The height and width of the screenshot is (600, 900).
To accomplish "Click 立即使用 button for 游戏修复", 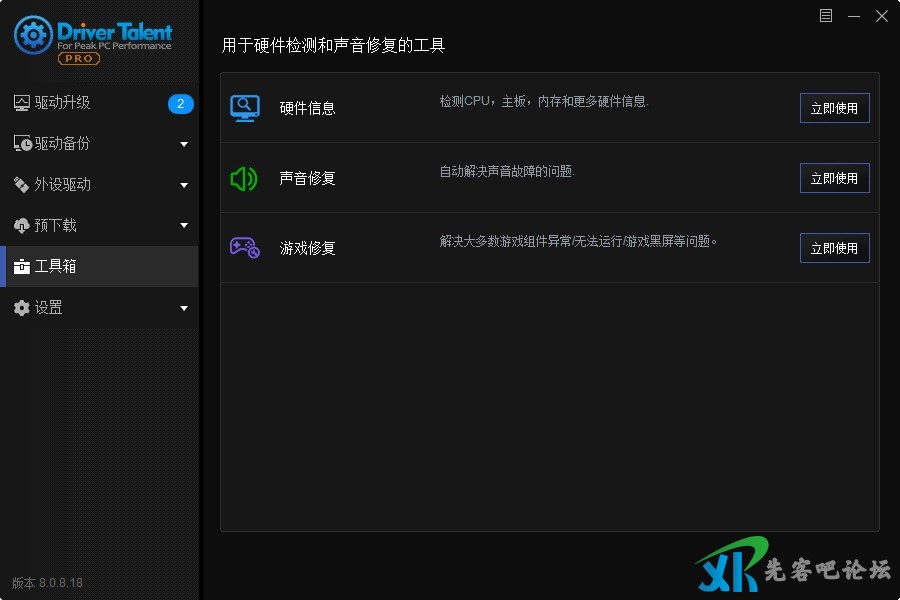I will (x=834, y=248).
